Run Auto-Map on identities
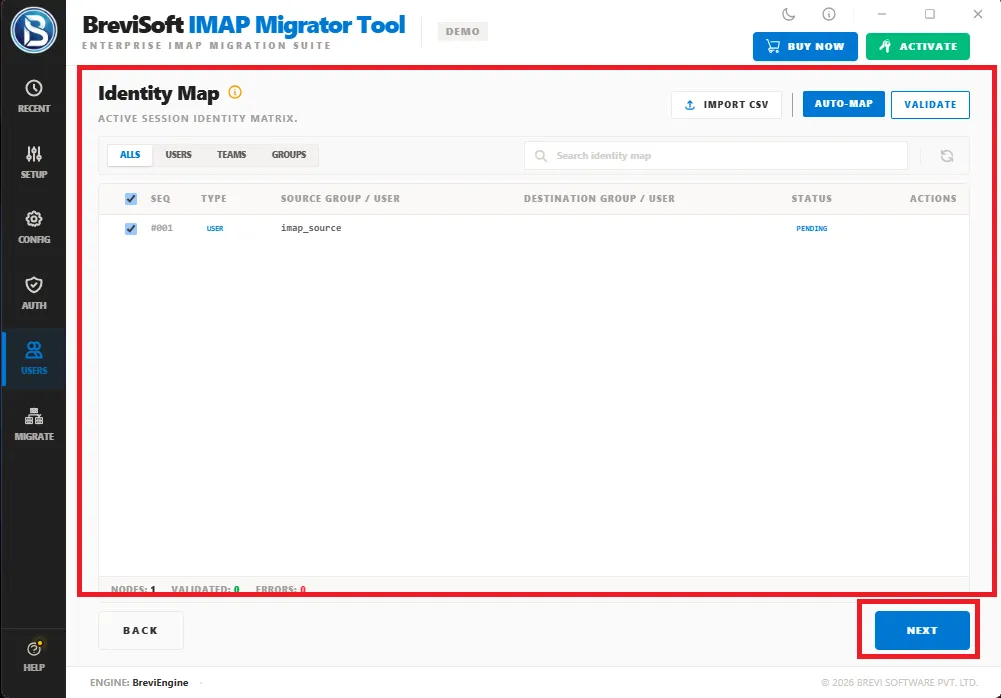This screenshot has width=1001, height=698. 843,104
